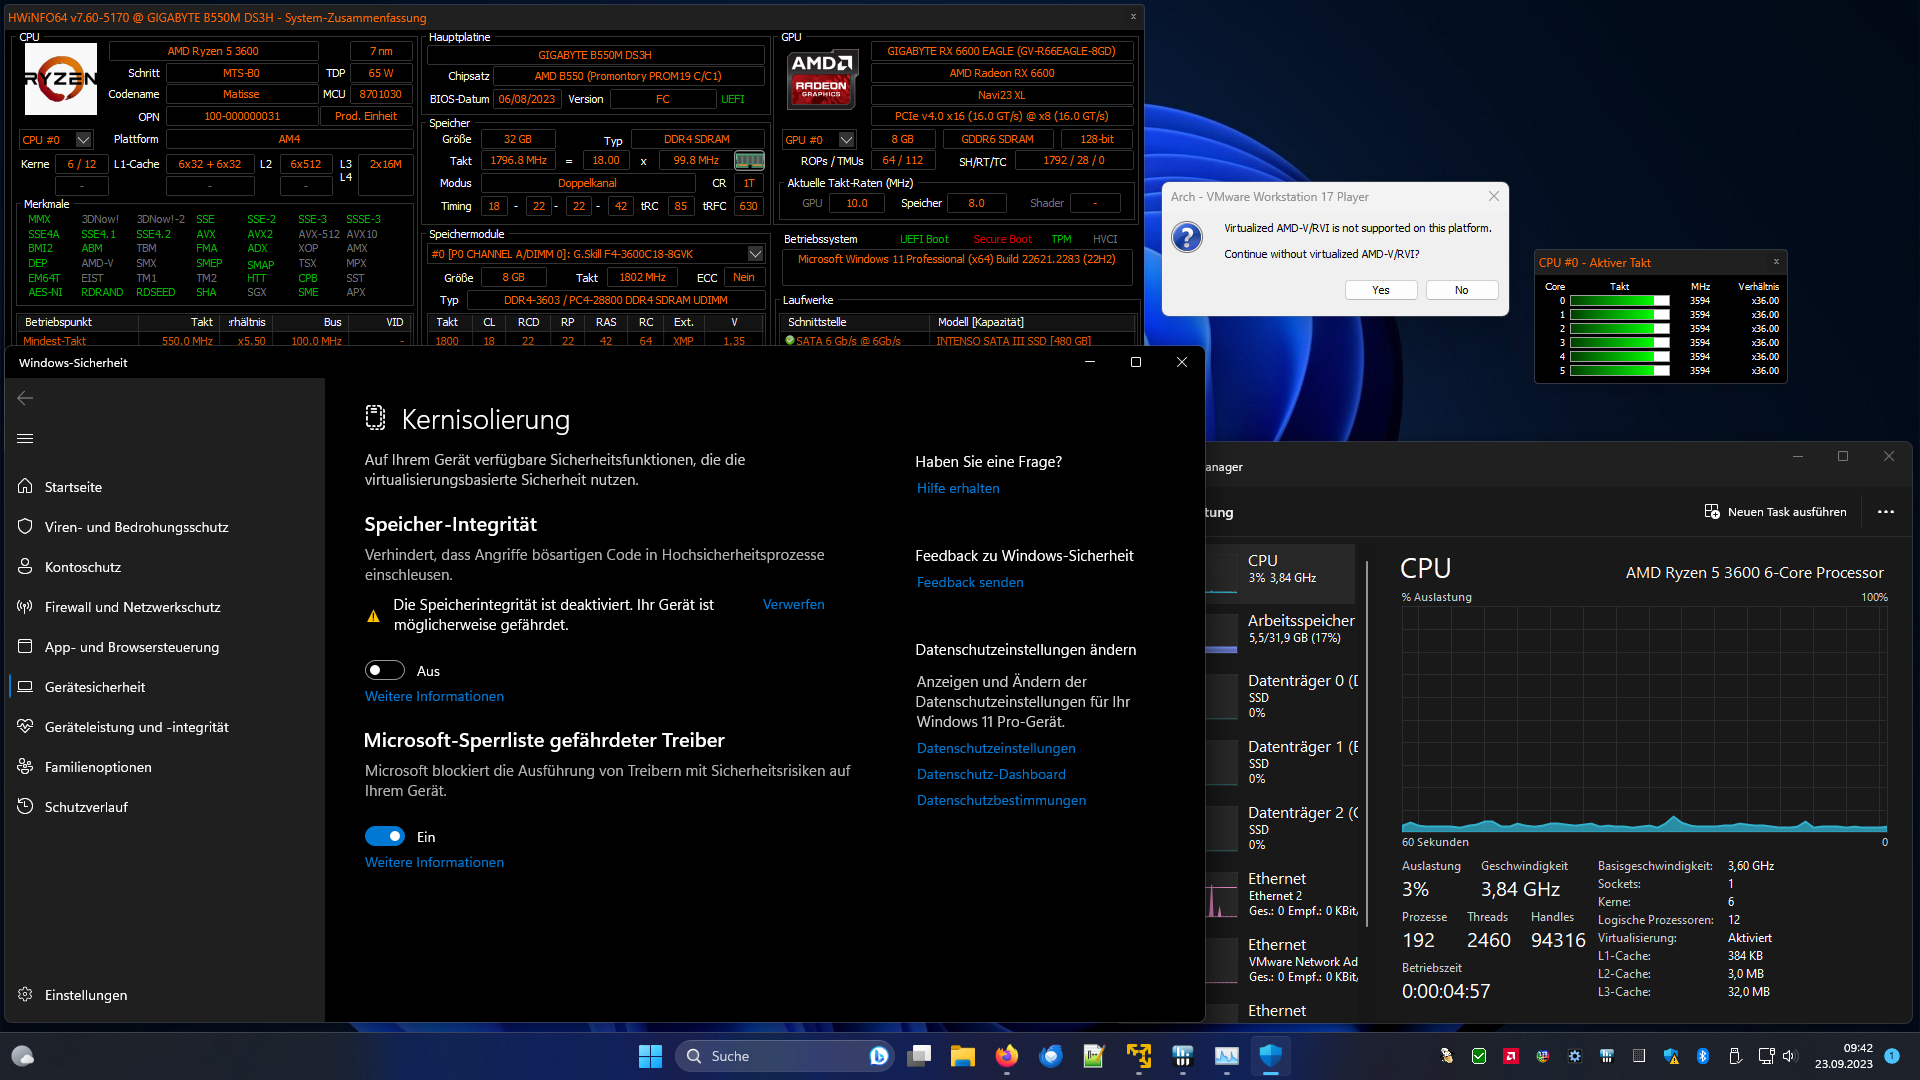
Task: Select Viren- und Bedrohungsschutz in sidebar
Action: point(165,527)
